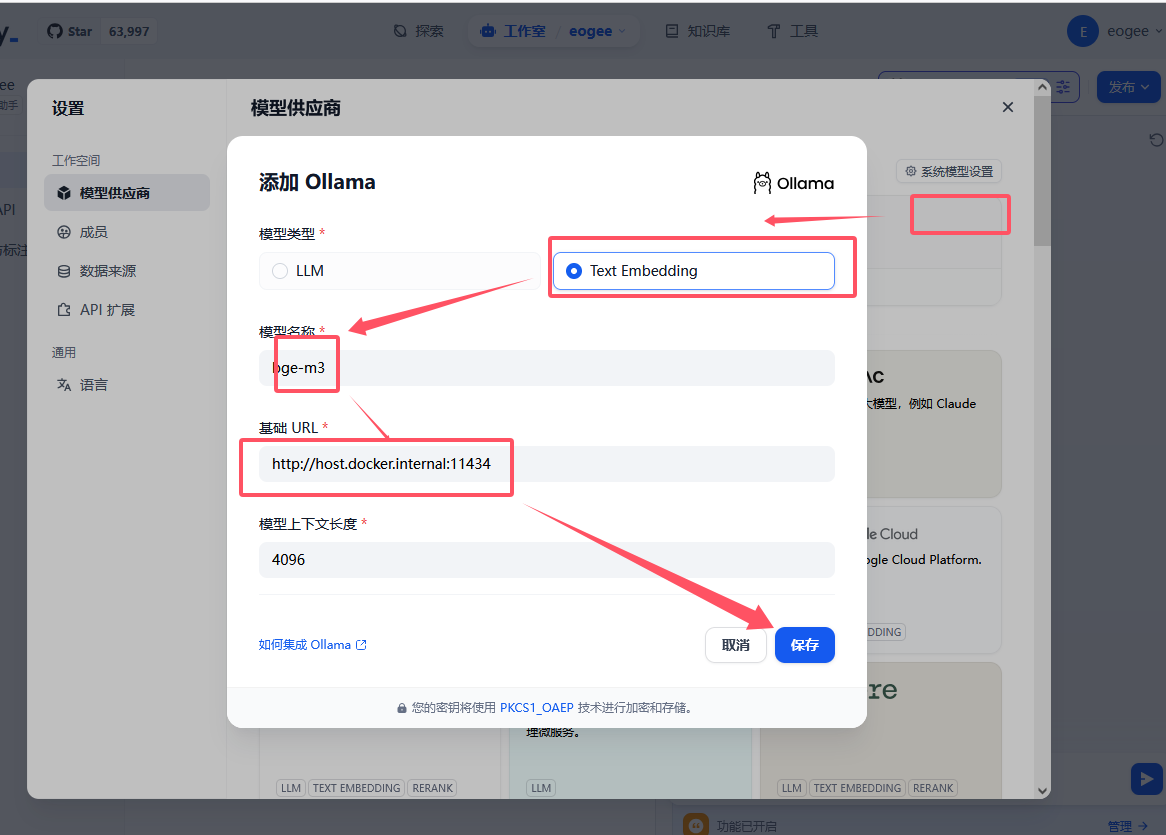Screen dimensions: 1166x835
Task: Click the 模型供应商 heading text
Action: (296, 108)
